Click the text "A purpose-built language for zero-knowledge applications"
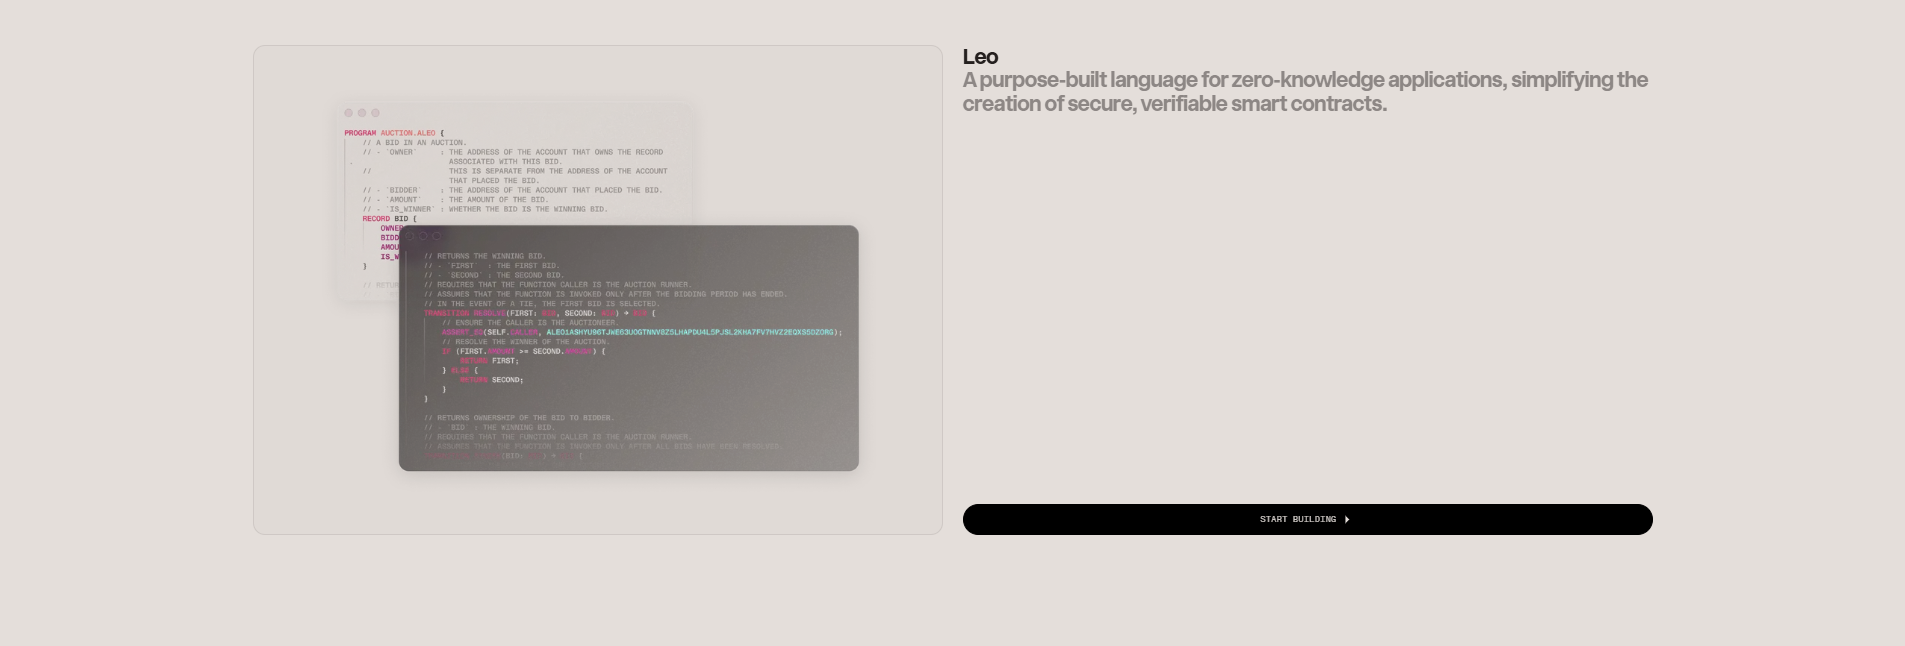 pos(1234,80)
